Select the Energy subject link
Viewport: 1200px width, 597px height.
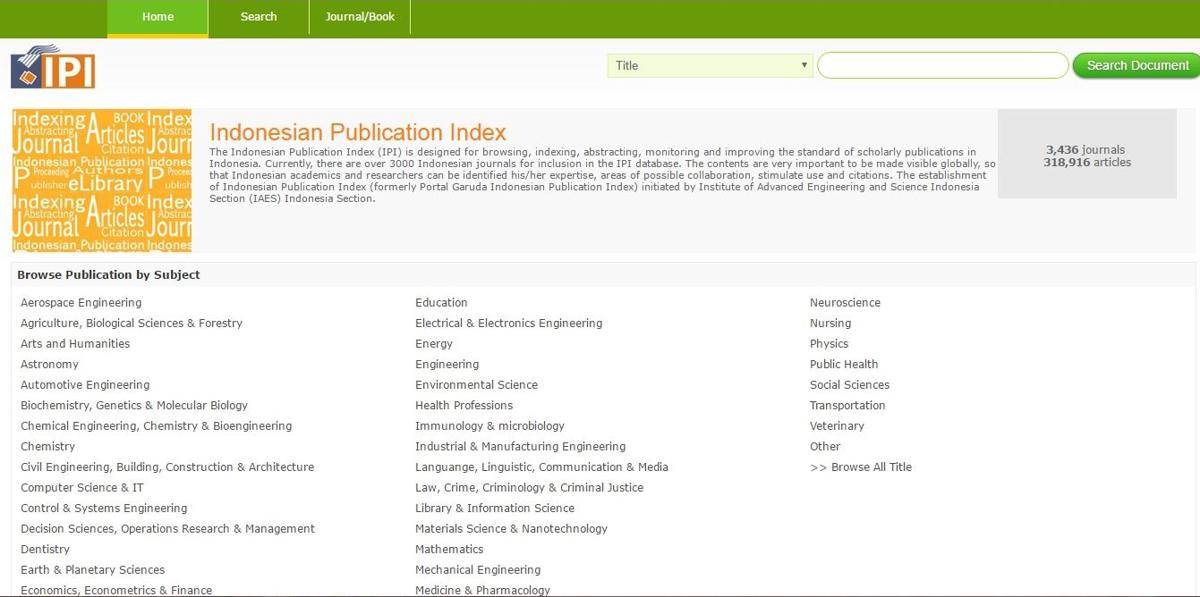point(434,344)
